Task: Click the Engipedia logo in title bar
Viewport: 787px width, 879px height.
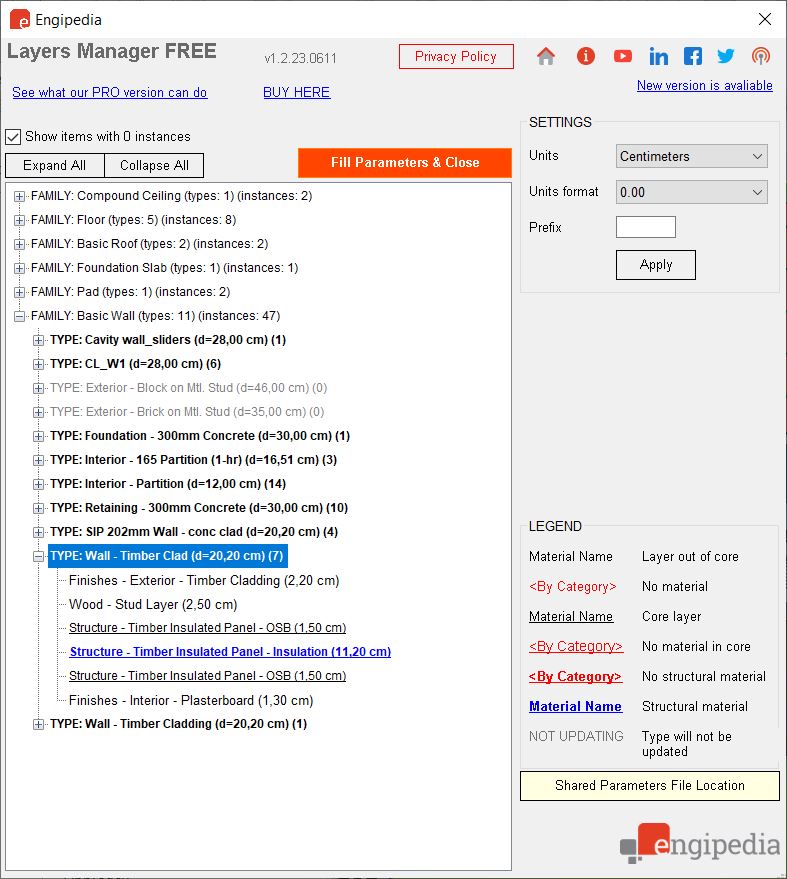Action: (20, 20)
